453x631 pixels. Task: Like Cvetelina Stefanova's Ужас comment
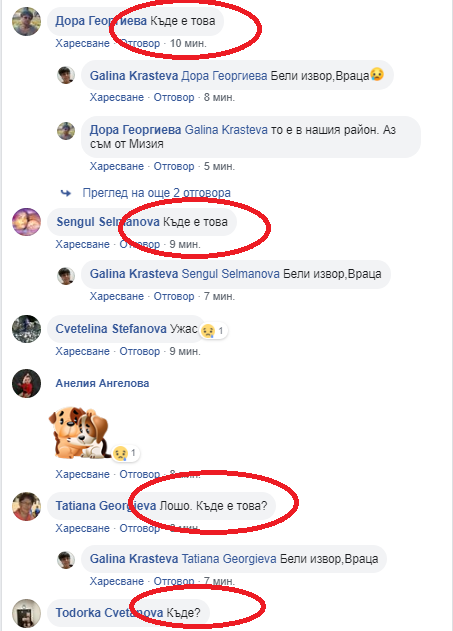pos(82,351)
